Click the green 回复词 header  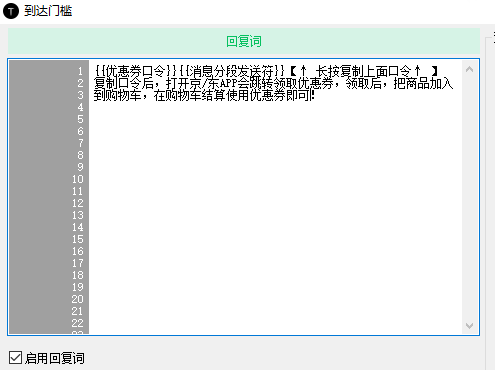click(x=244, y=41)
